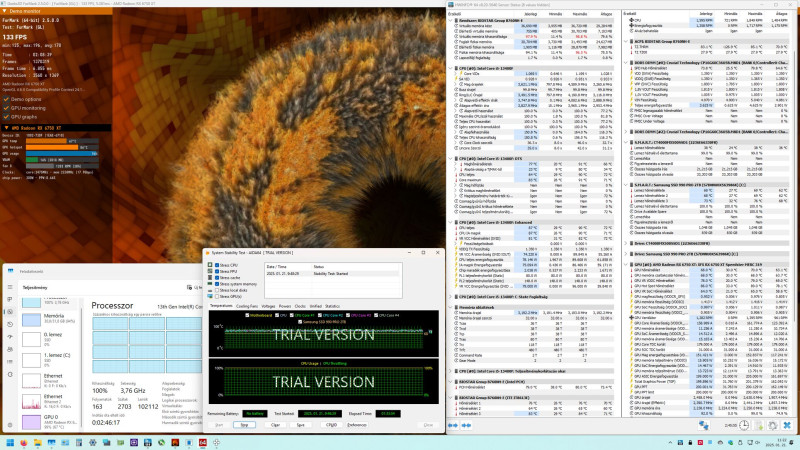Collapse ACPI BIOSTAR group in HWiNFO
This screenshot has width=800, height=450.
(x=626, y=41)
